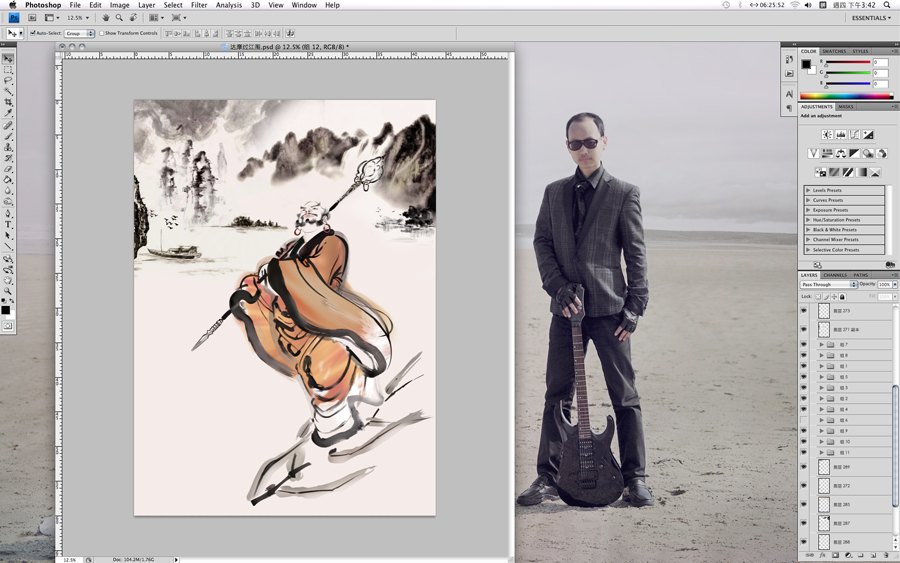Choose Hand tool in application bar
Image resolution: width=900 pixels, height=563 pixels.
[x=106, y=18]
